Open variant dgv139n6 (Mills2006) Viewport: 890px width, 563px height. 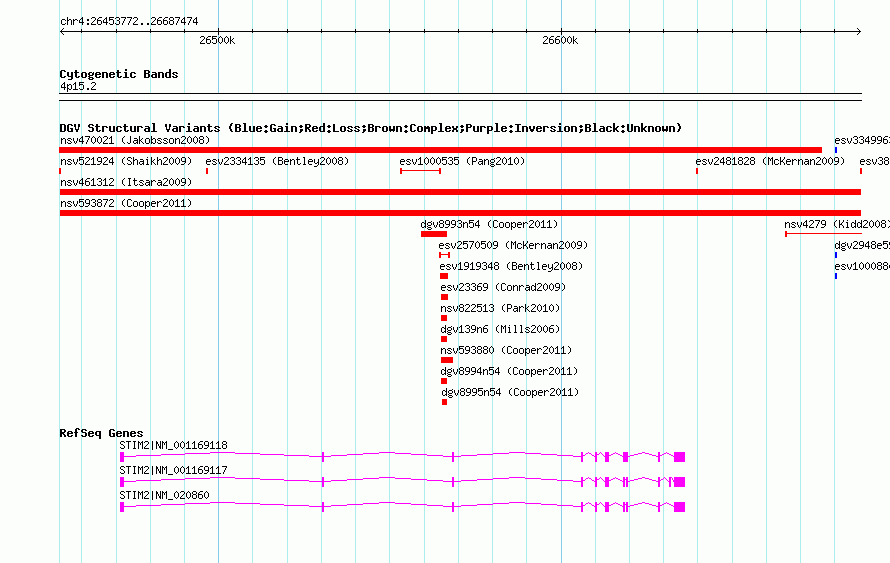[500, 329]
